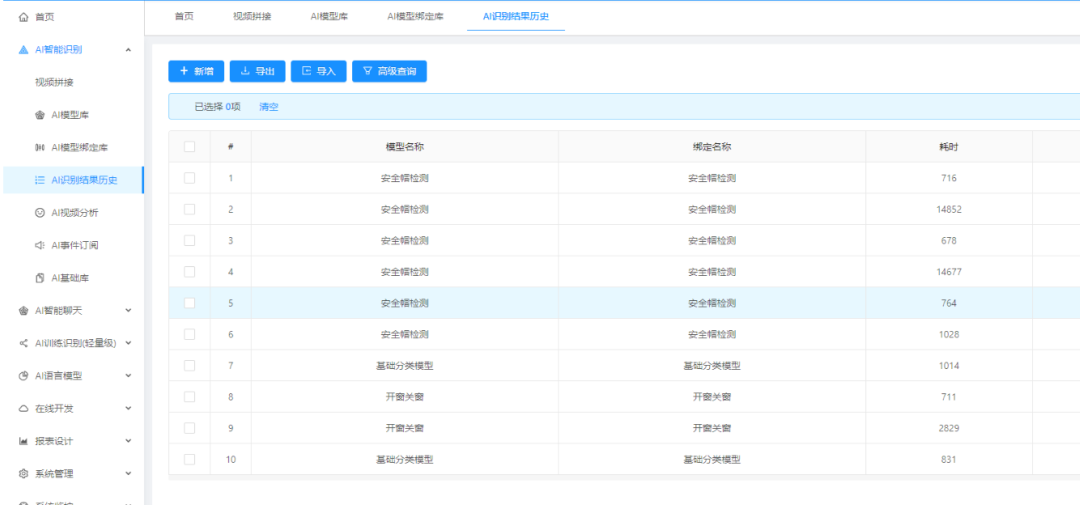Click the AI模型绑定库 icon in sidebar
The height and width of the screenshot is (505, 1080).
40,147
